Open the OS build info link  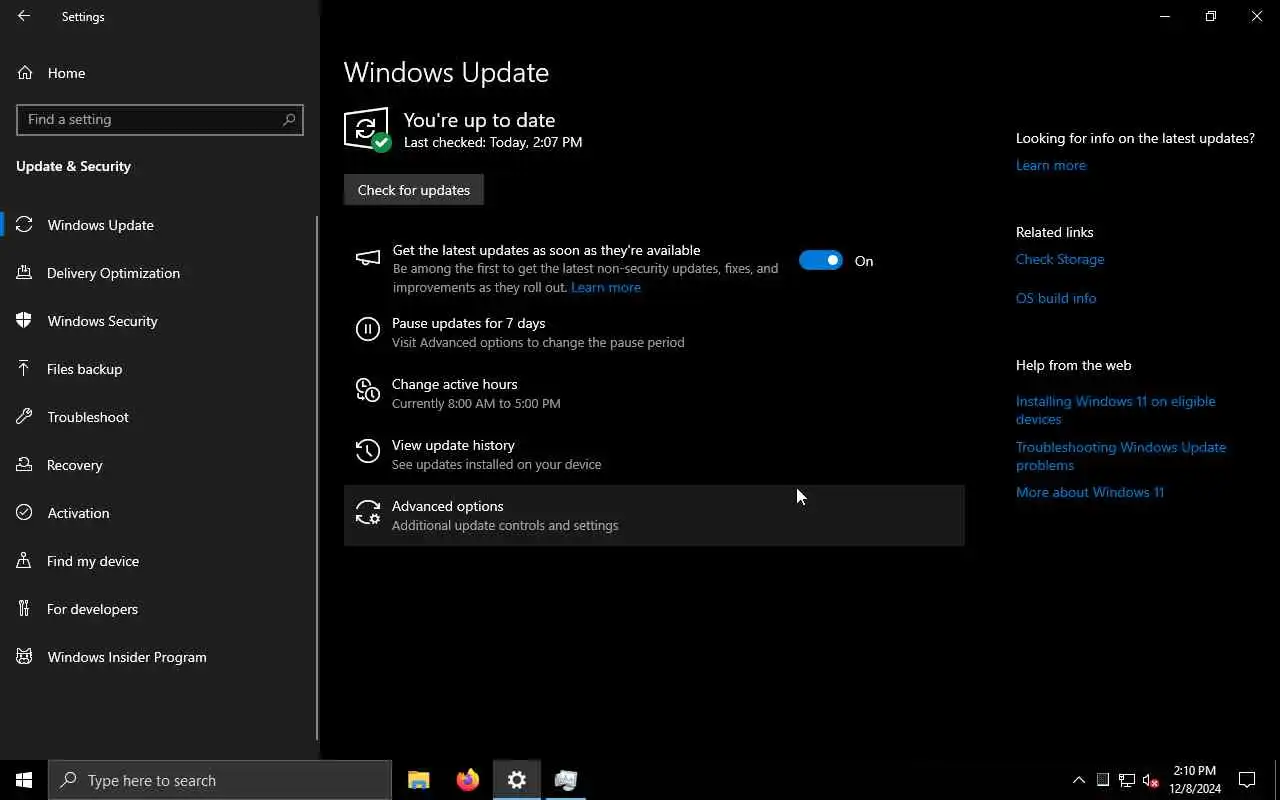pyautogui.click(x=1056, y=298)
